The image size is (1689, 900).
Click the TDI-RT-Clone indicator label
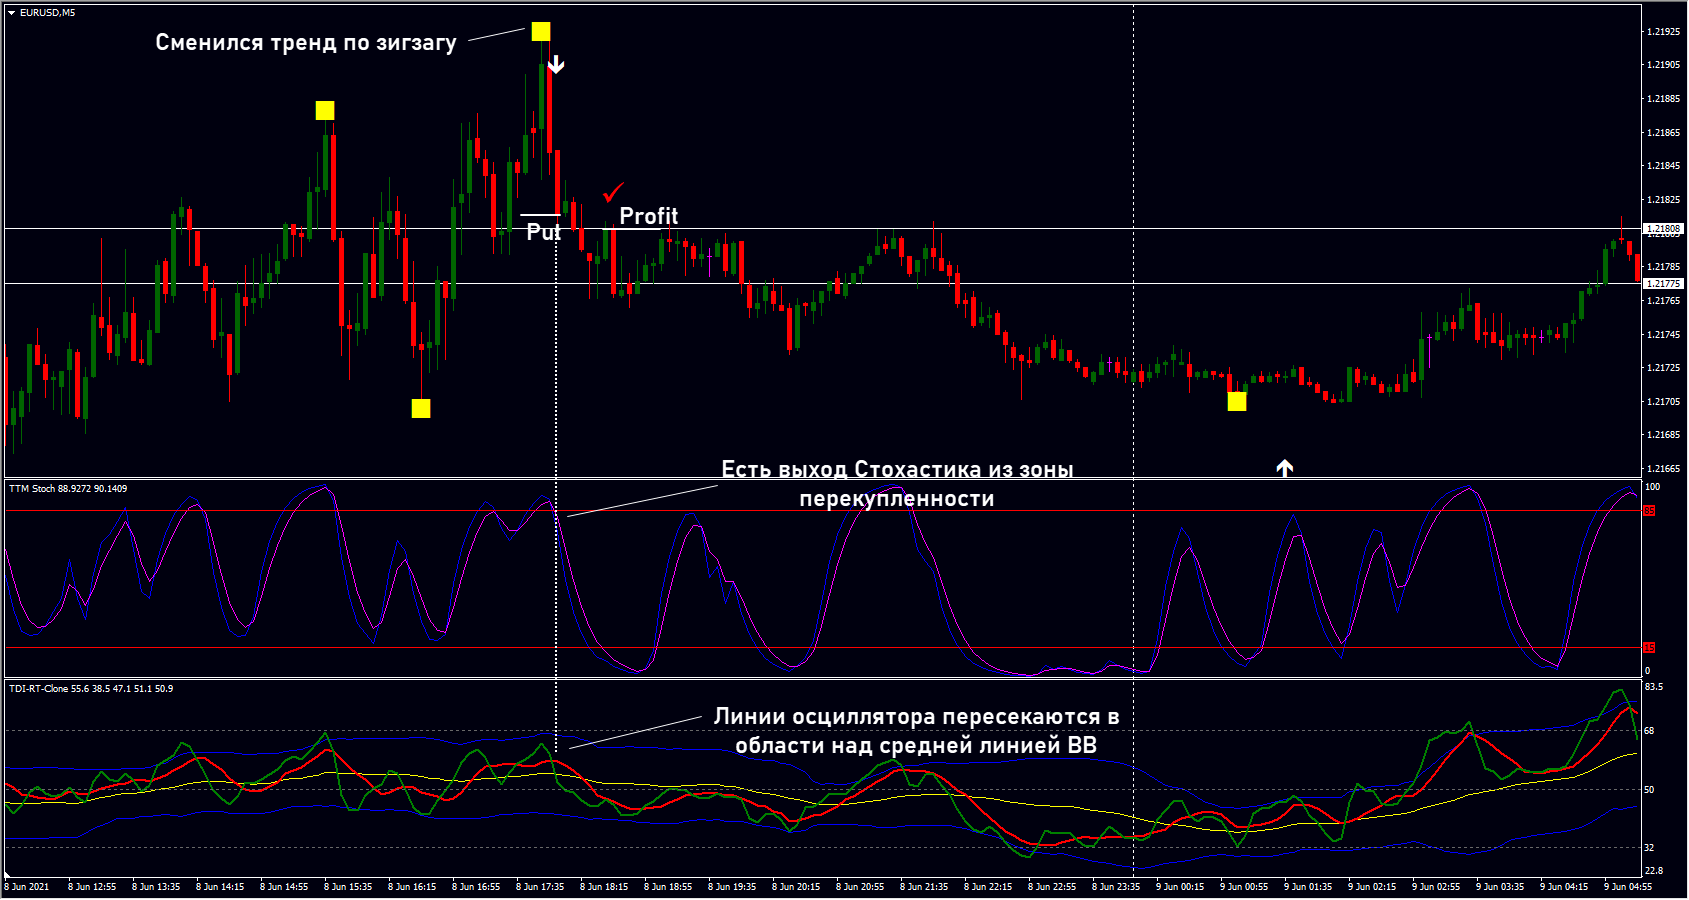[90, 689]
